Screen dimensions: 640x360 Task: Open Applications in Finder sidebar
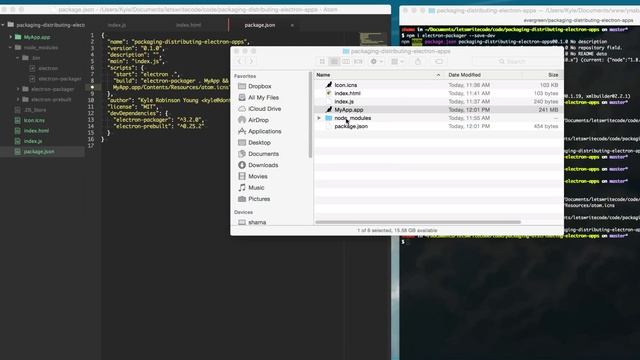[264, 131]
